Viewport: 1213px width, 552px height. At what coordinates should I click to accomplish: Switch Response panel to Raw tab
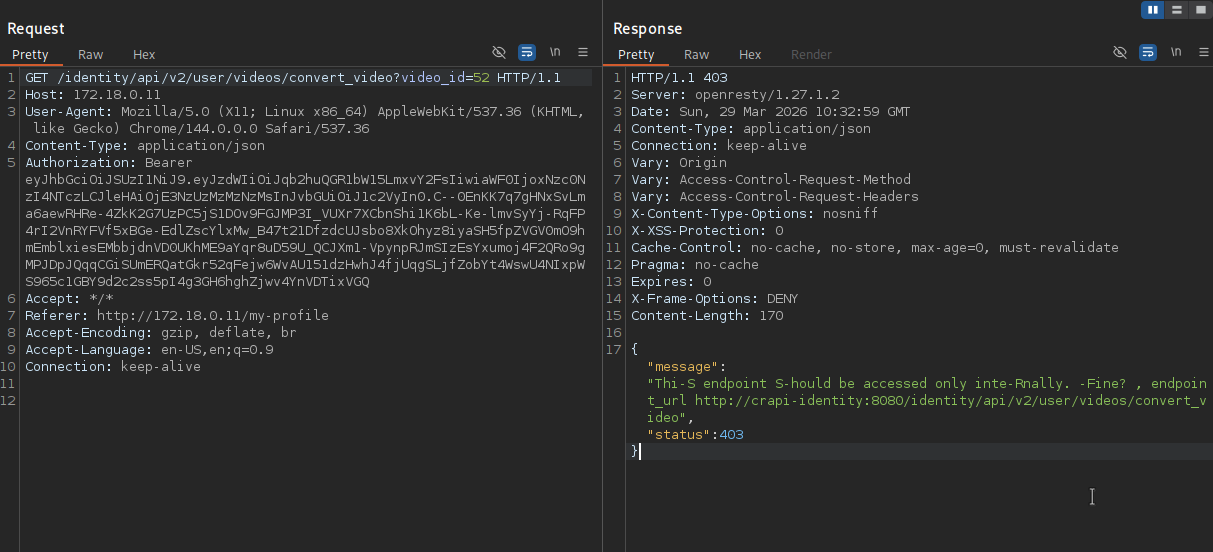point(697,54)
